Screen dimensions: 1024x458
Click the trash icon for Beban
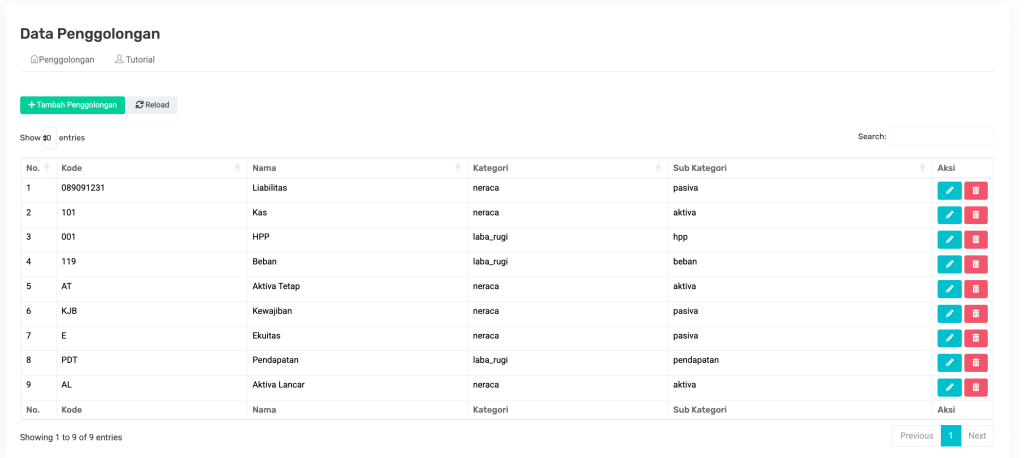click(x=976, y=264)
